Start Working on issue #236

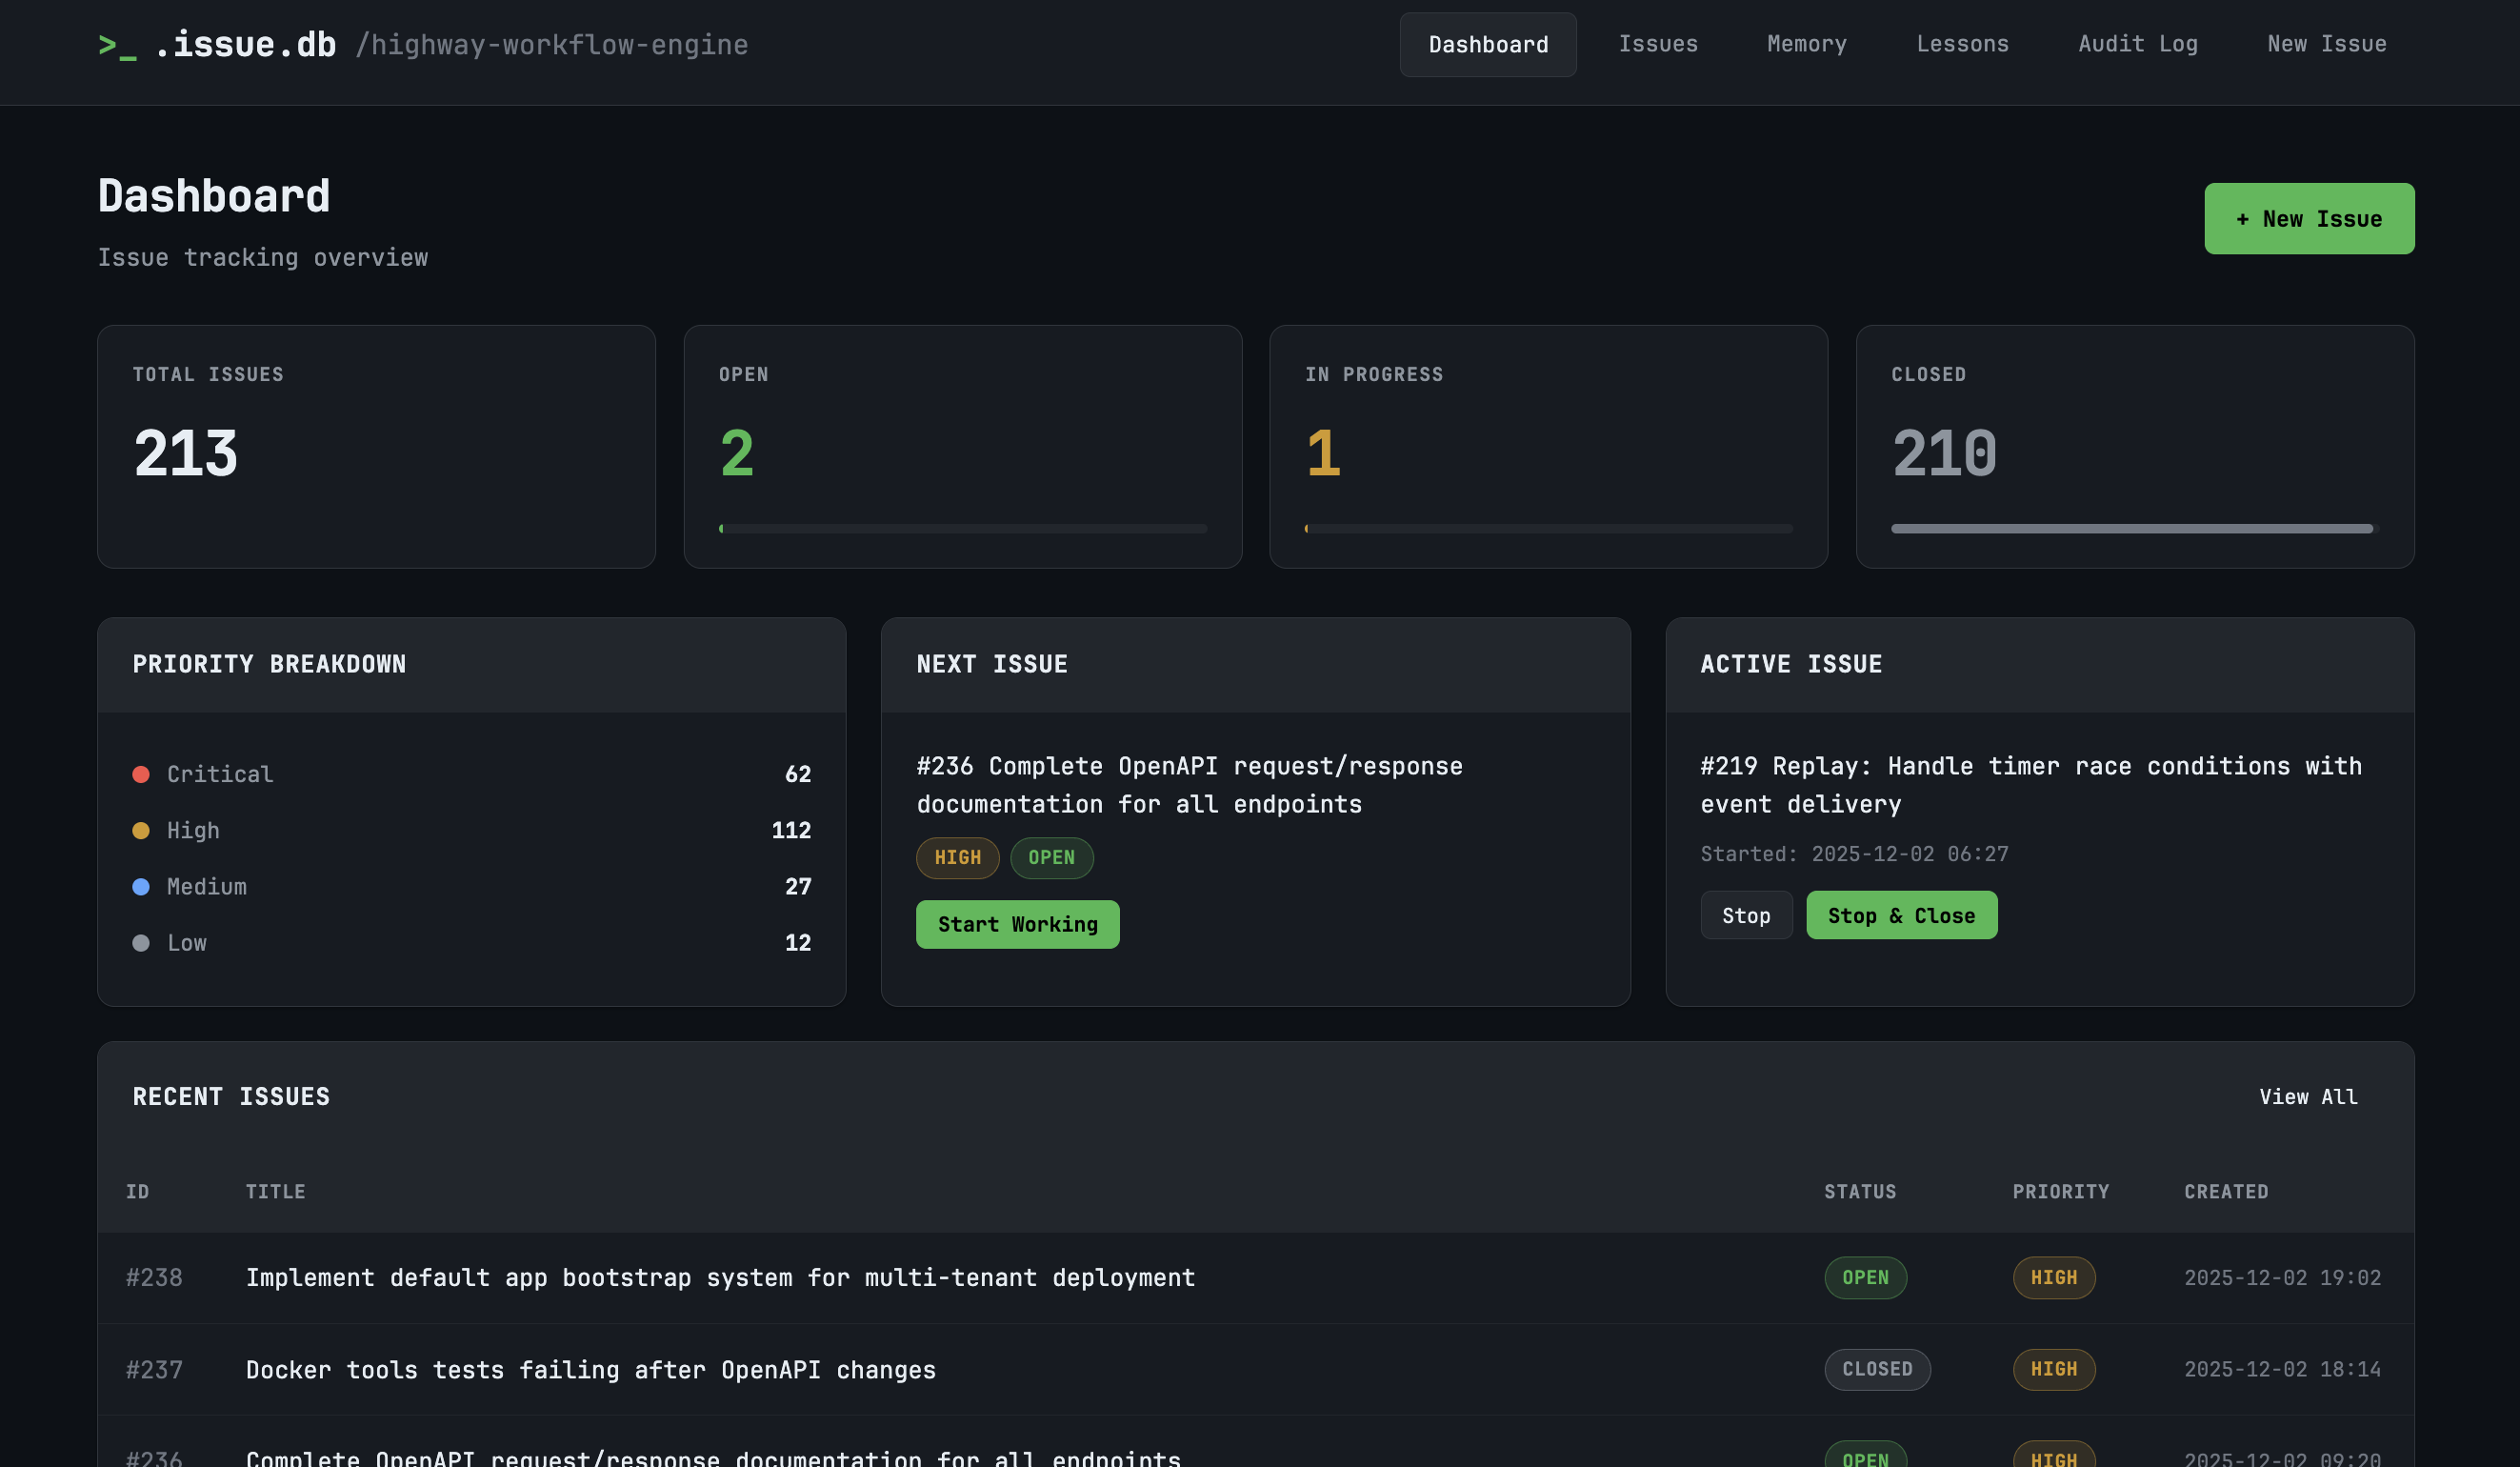1017,924
